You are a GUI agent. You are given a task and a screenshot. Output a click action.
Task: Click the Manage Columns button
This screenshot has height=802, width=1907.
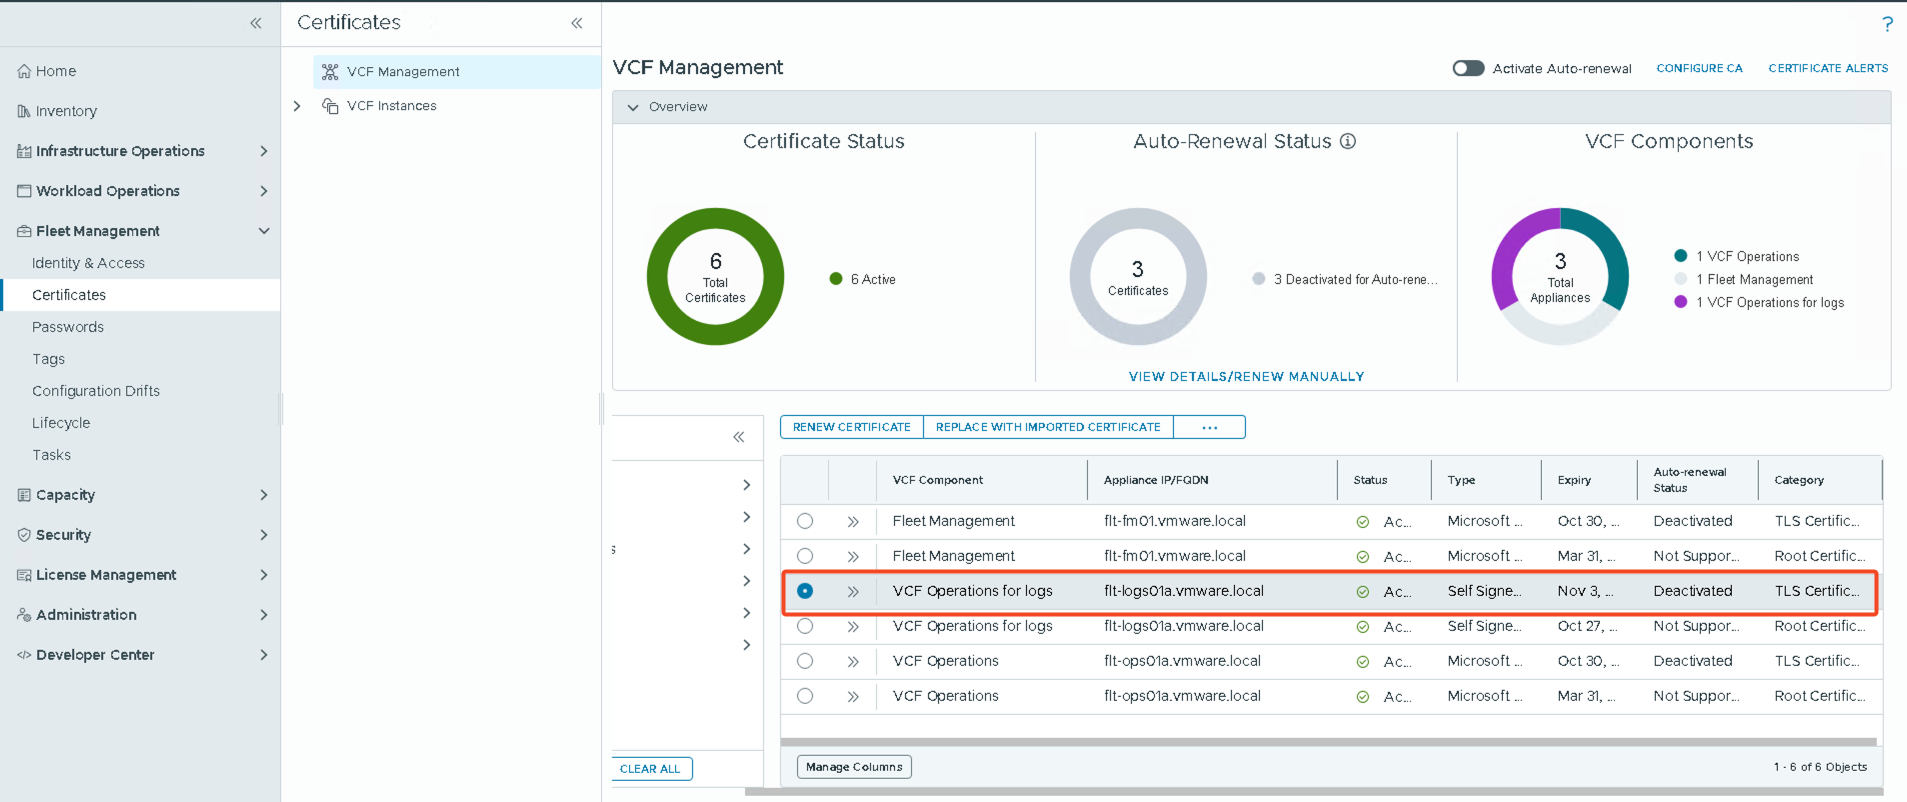[x=854, y=767]
